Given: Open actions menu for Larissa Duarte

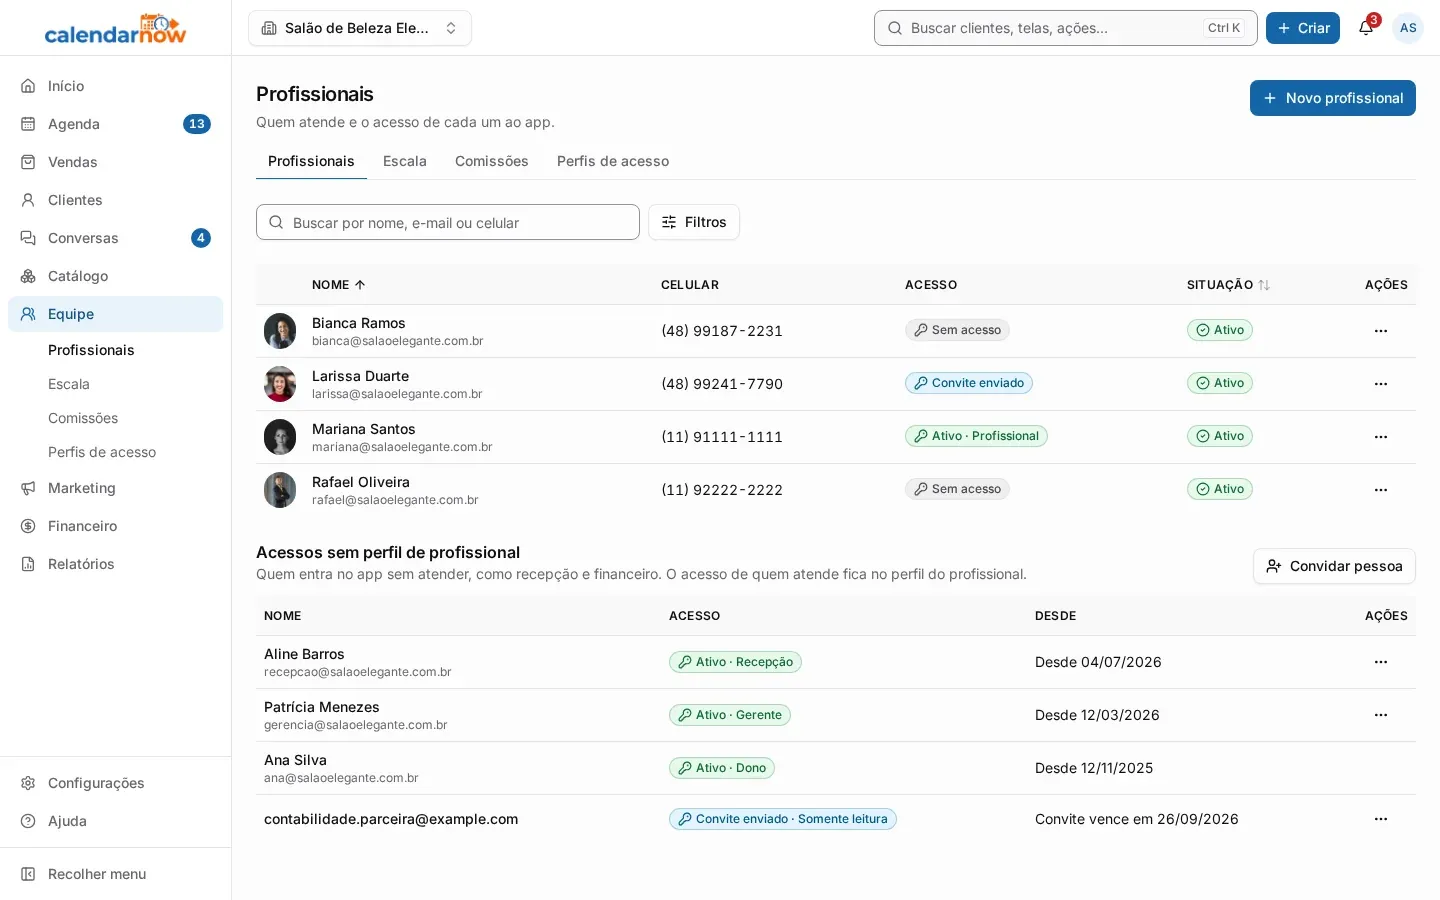Looking at the screenshot, I should coord(1381,384).
